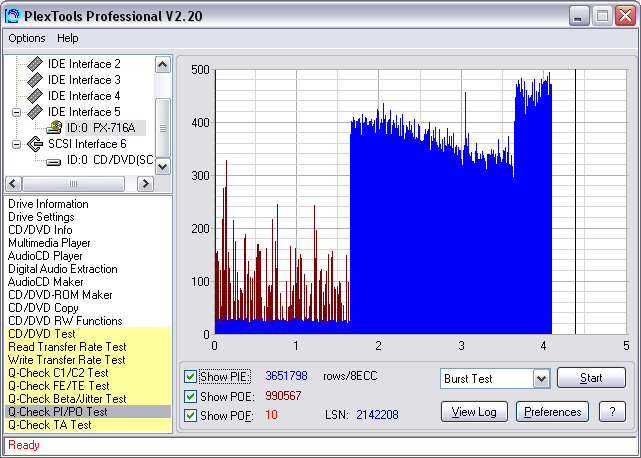Click the POF count 10
The width and height of the screenshot is (641, 458).
(x=271, y=415)
